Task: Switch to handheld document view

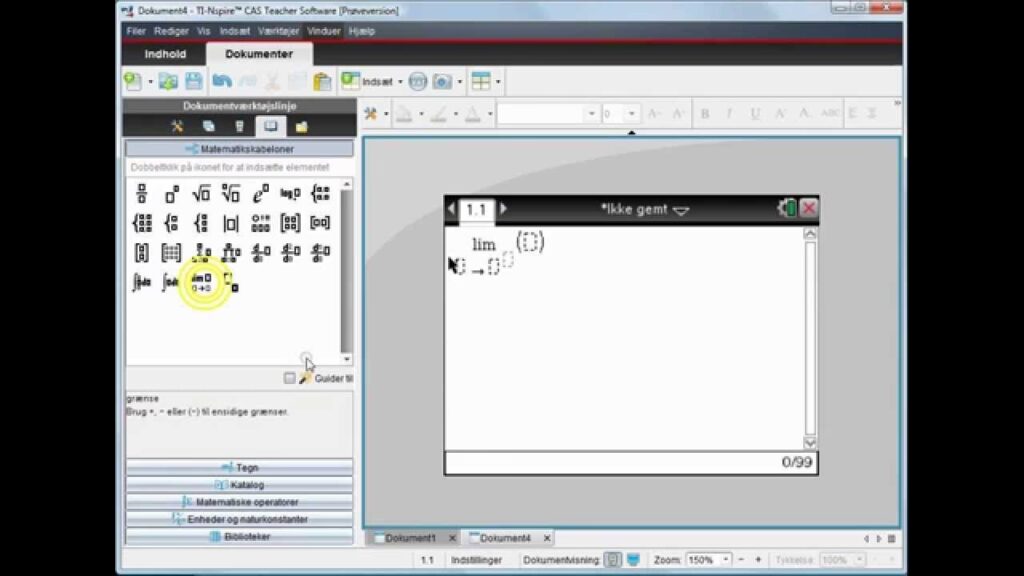Action: tap(613, 560)
